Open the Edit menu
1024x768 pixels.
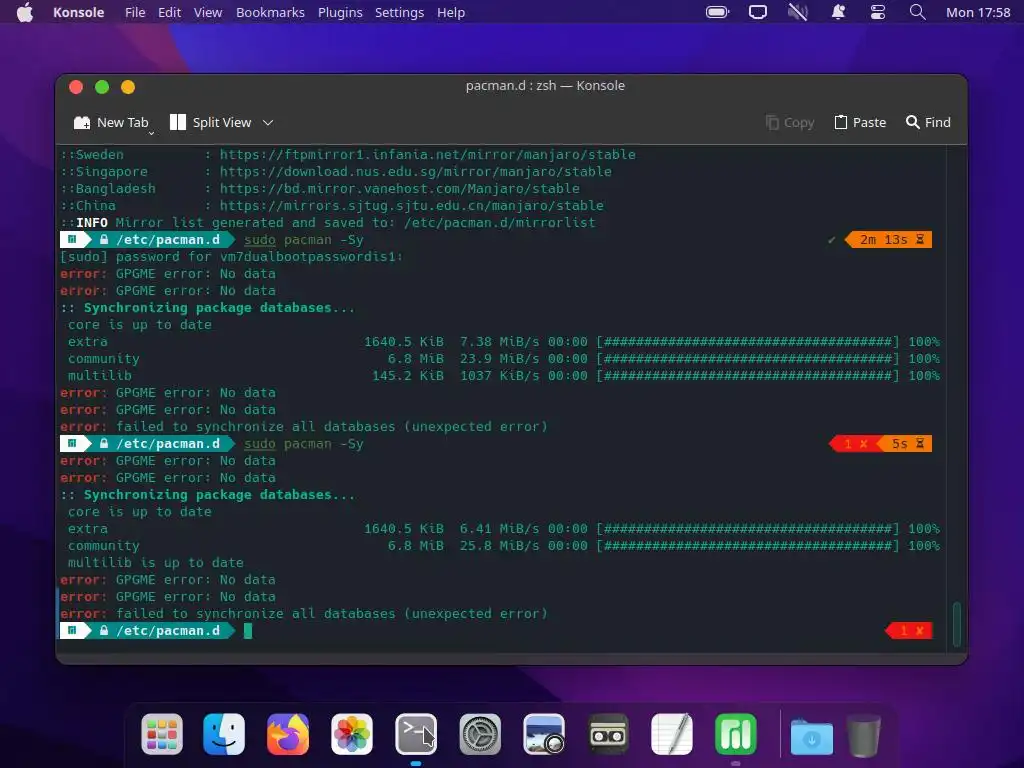pos(169,12)
